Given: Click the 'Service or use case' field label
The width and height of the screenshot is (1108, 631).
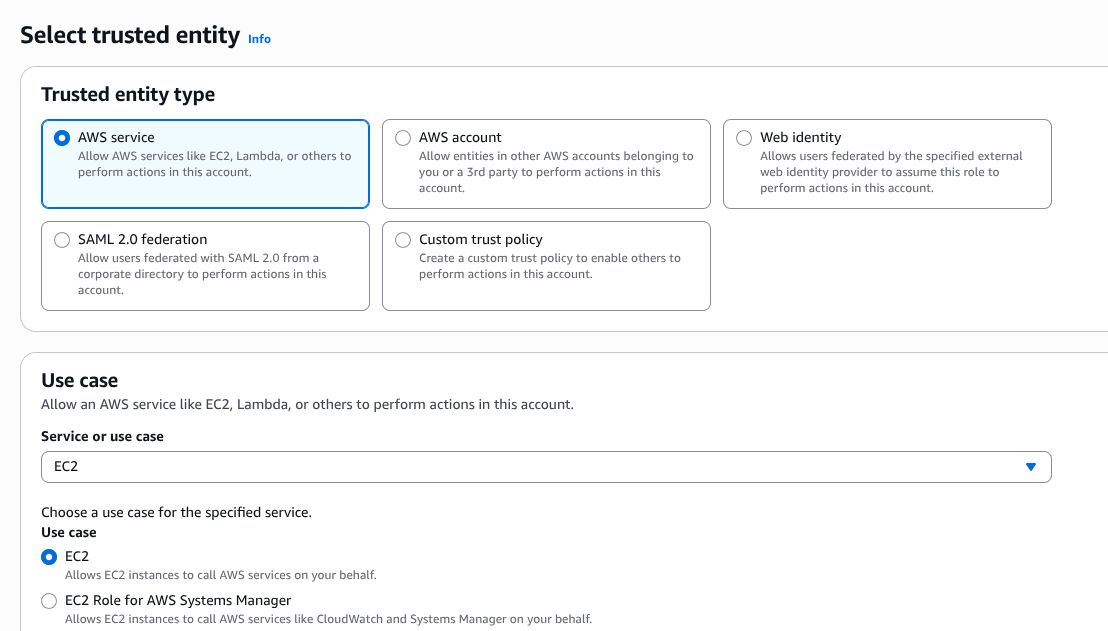Looking at the screenshot, I should tap(102, 436).
